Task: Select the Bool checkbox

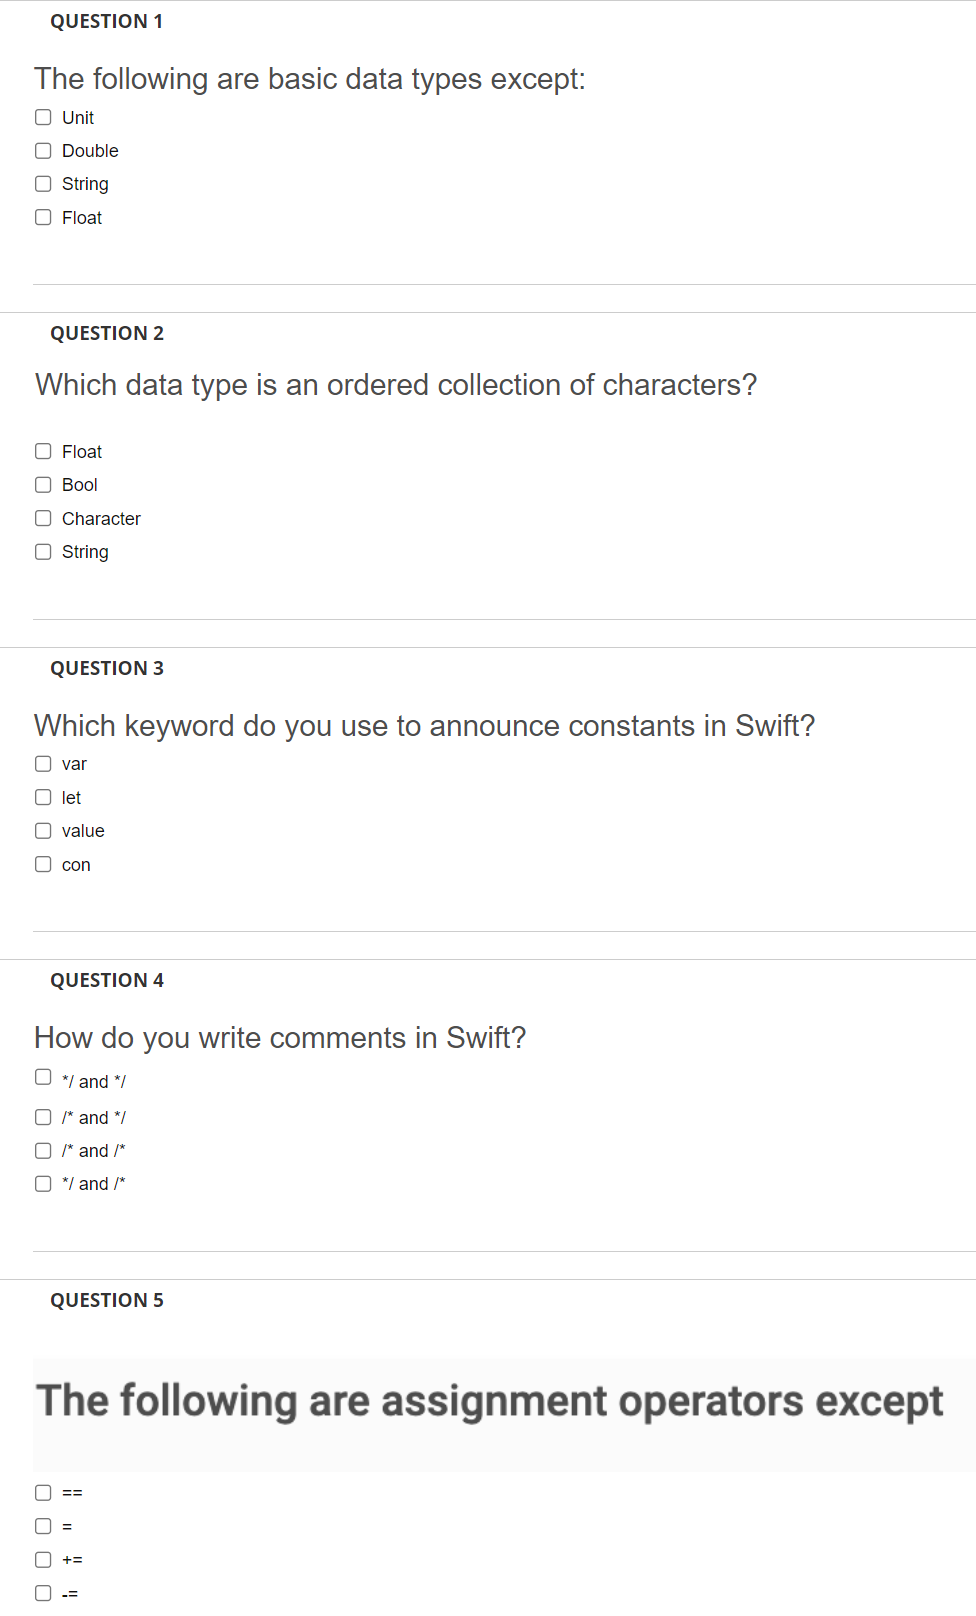Action: (x=43, y=485)
